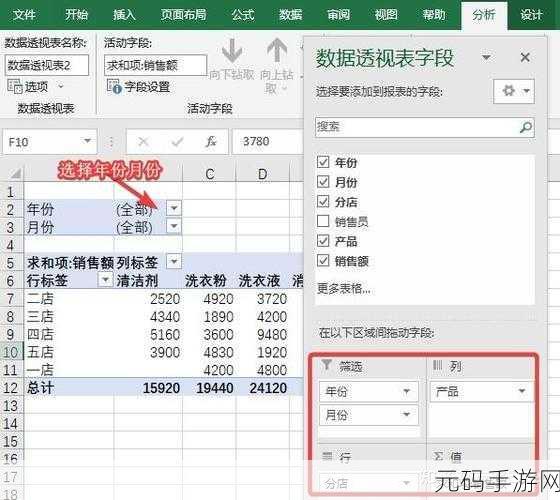The width and height of the screenshot is (560, 500).
Task: Enable the 销售员 field checkbox
Action: pos(323,221)
